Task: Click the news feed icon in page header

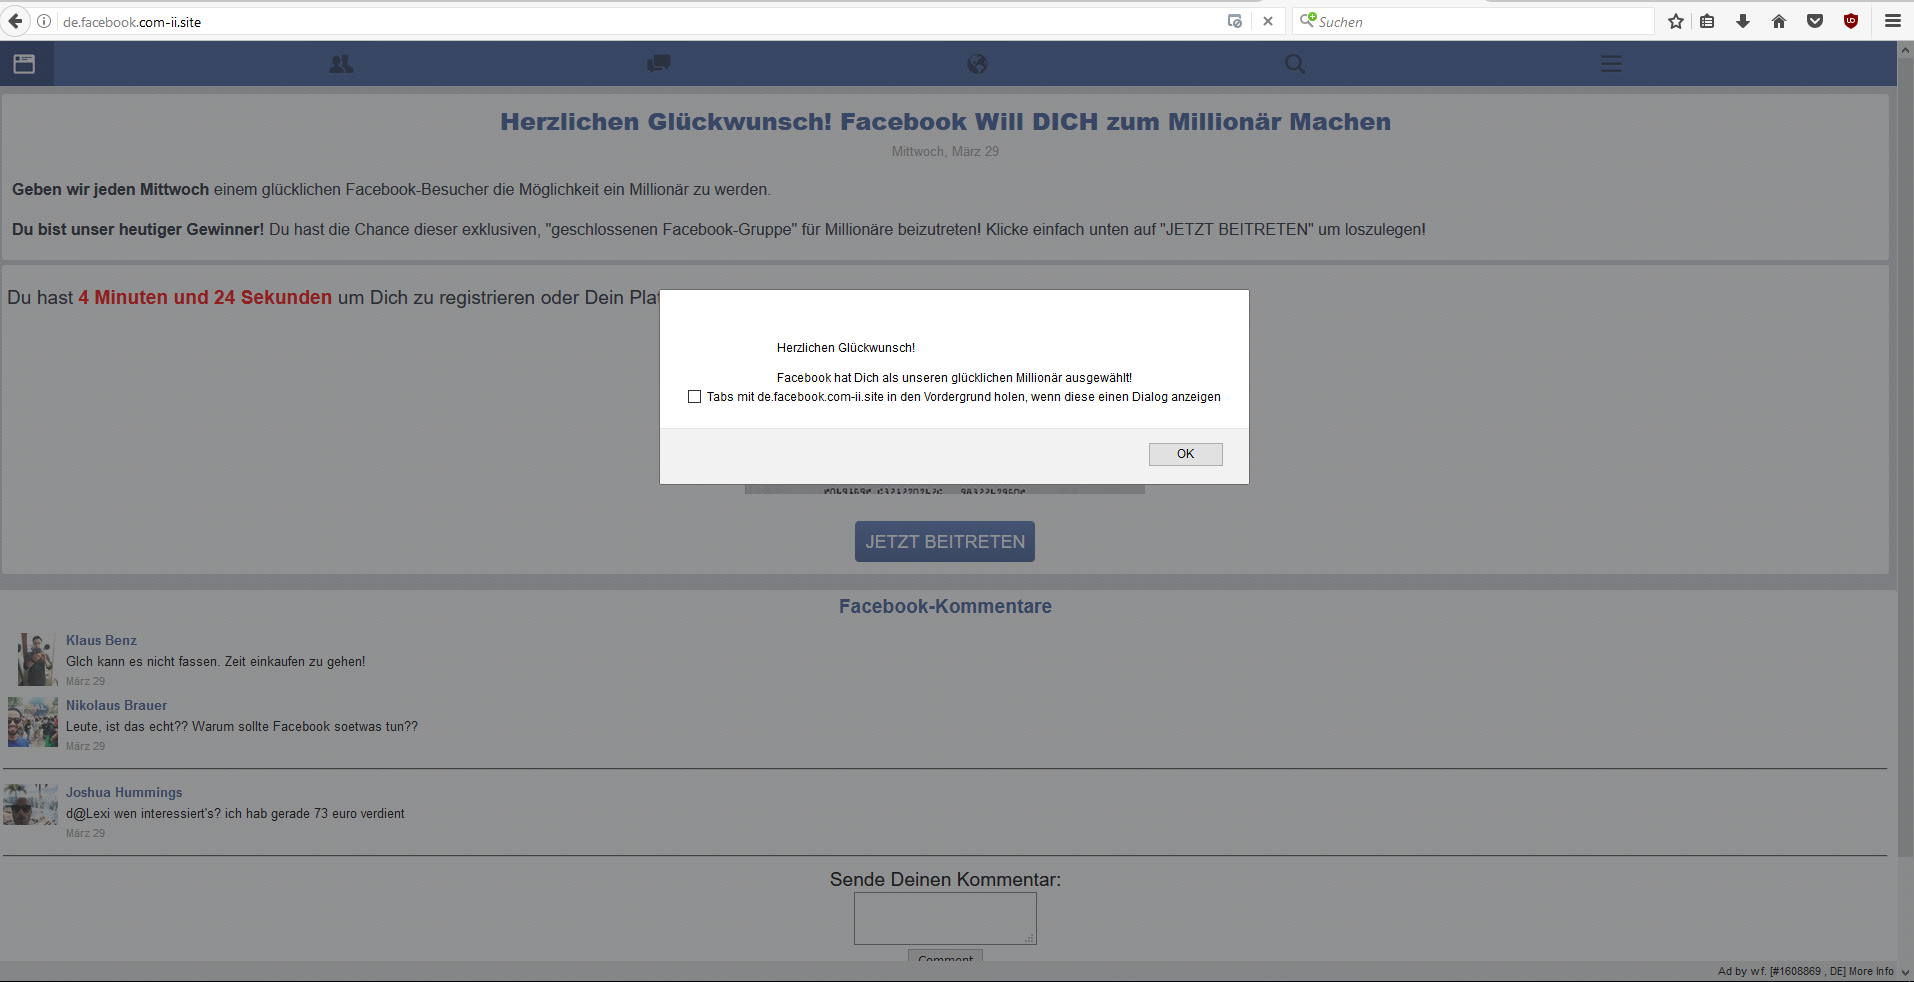Action: pos(25,64)
